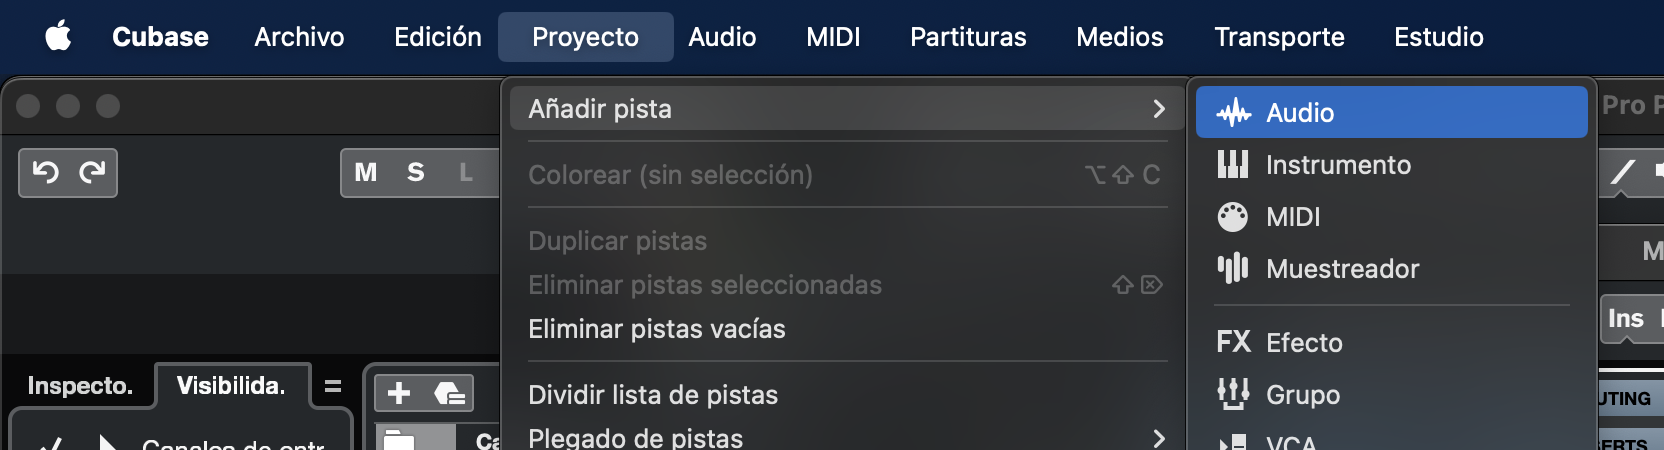
Task: Click the Instrumento piano keys icon
Action: (1233, 165)
